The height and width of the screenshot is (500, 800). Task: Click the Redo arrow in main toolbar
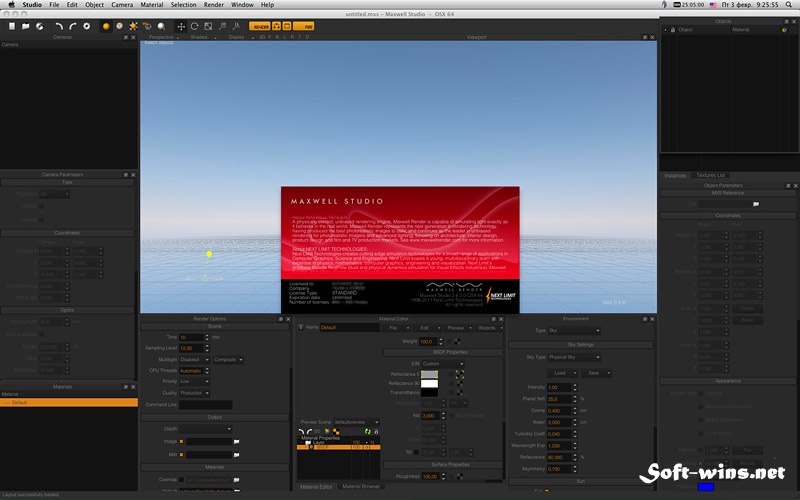click(x=72, y=26)
